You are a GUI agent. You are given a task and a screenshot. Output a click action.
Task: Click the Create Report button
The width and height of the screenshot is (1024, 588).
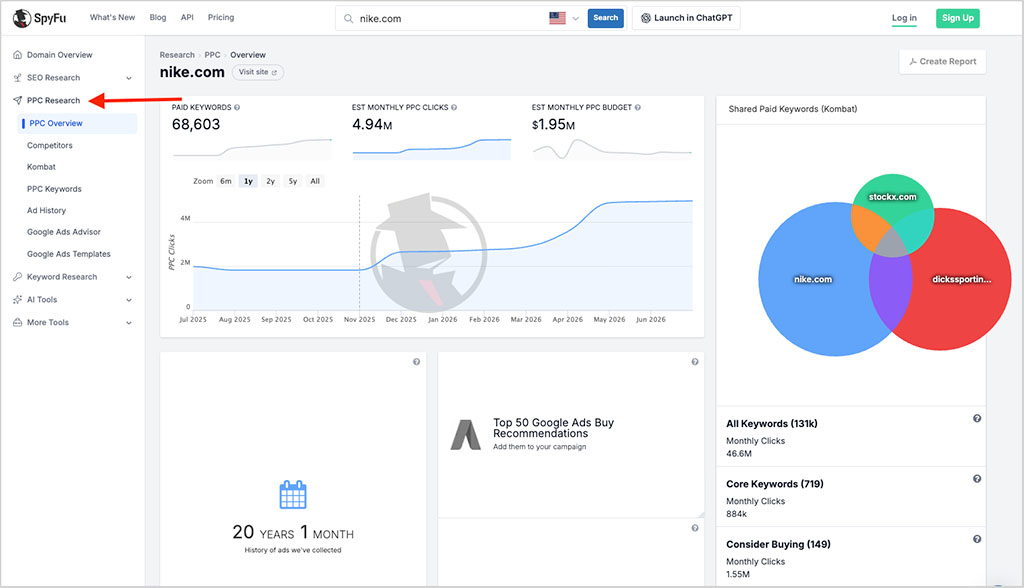[942, 61]
